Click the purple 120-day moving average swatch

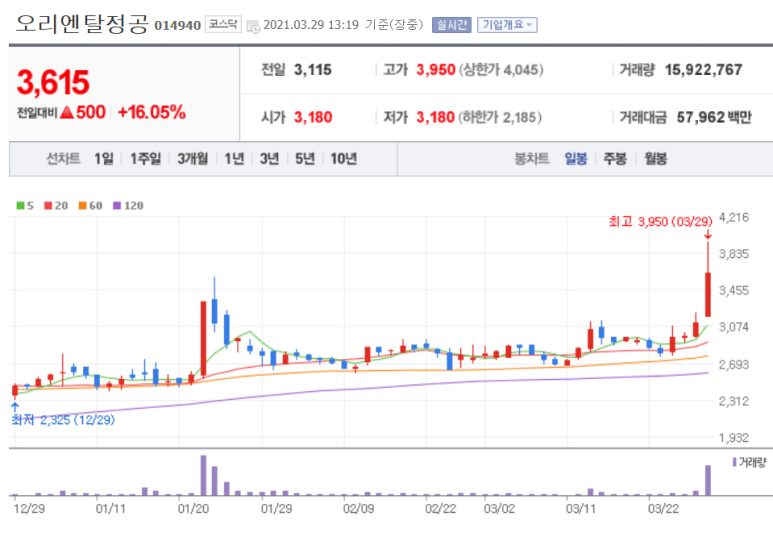tap(117, 206)
